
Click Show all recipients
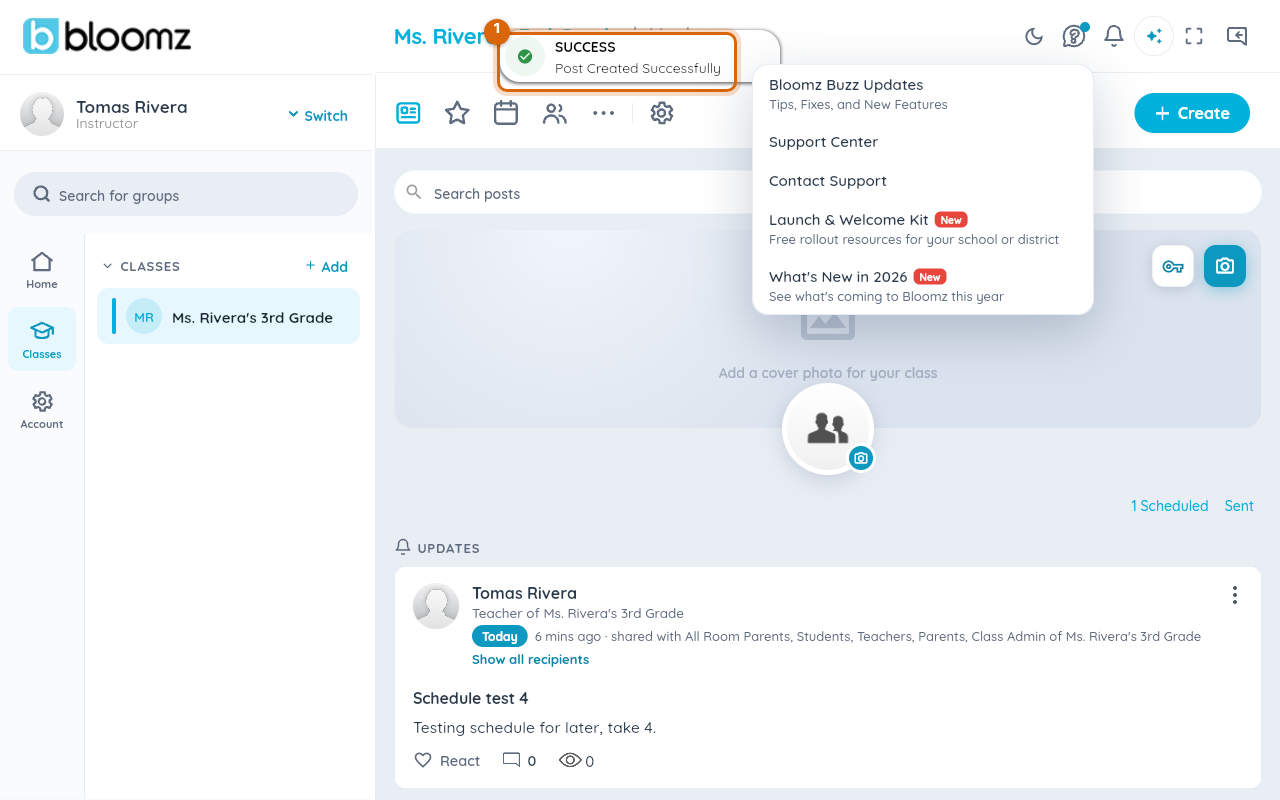tap(530, 659)
